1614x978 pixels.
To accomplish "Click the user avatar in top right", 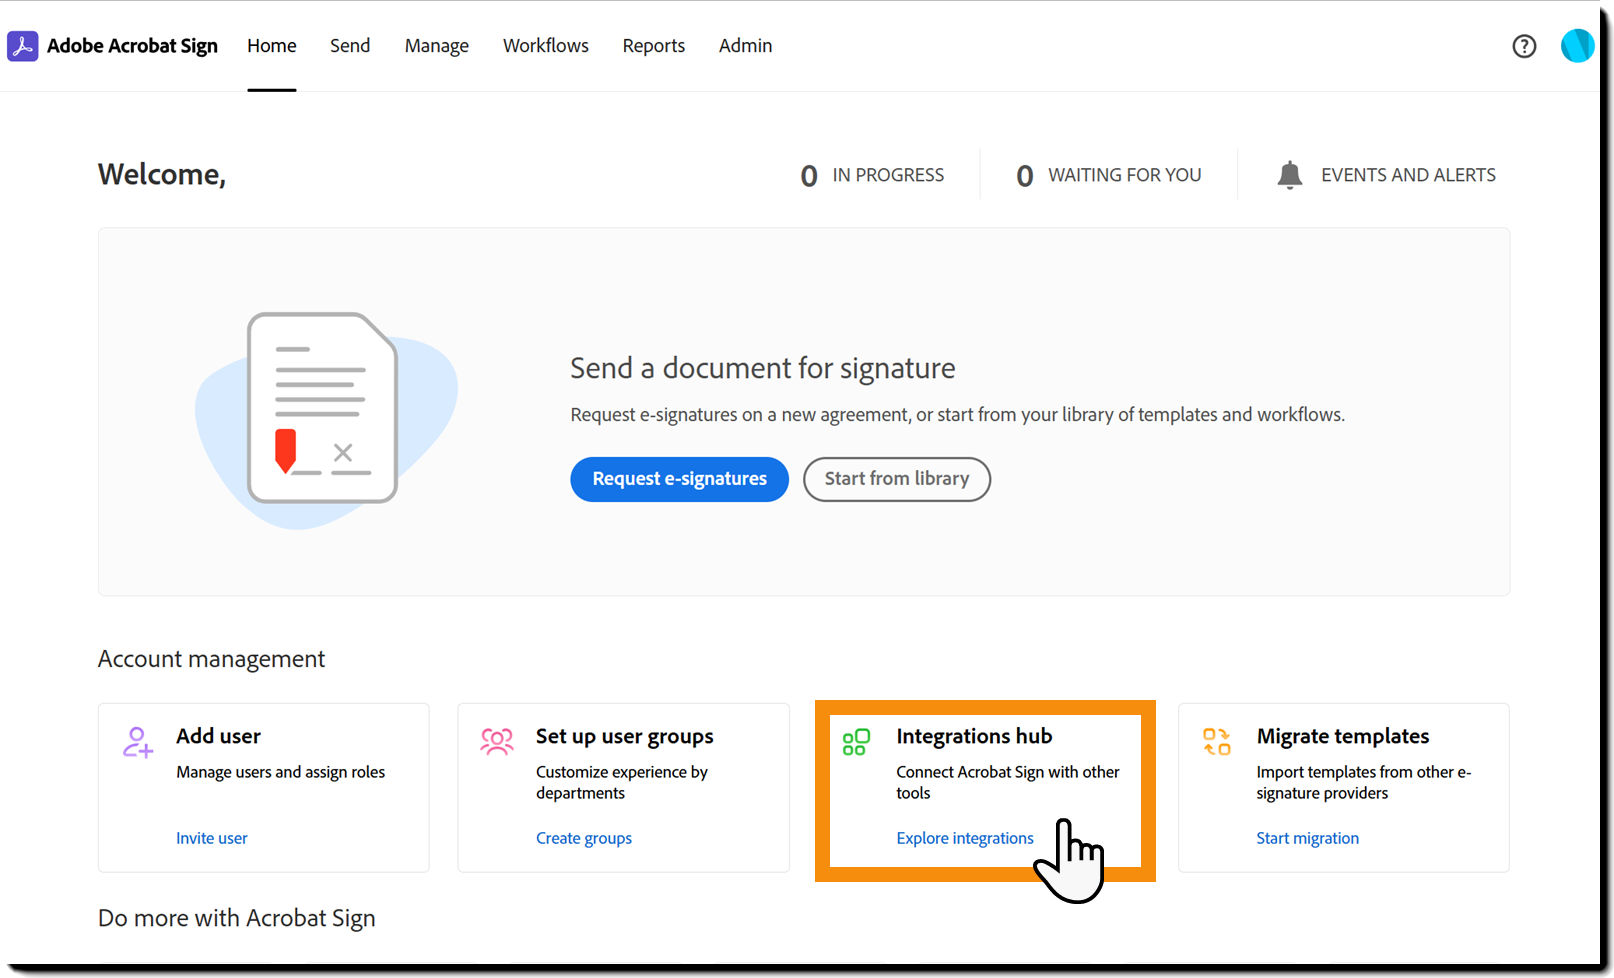I will click(1577, 46).
